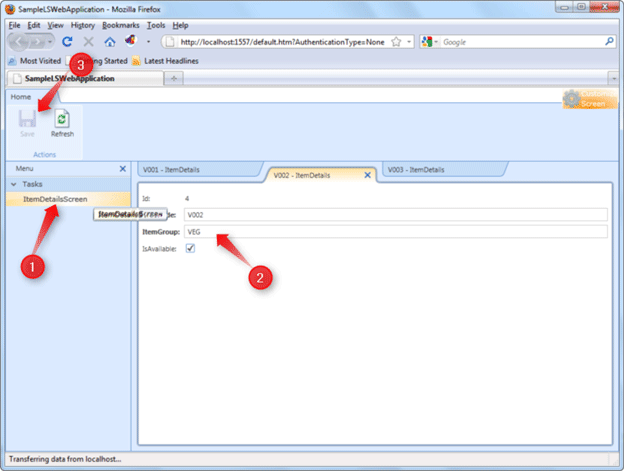Go to the Firefox home page icon
The image size is (624, 471).
[x=110, y=41]
